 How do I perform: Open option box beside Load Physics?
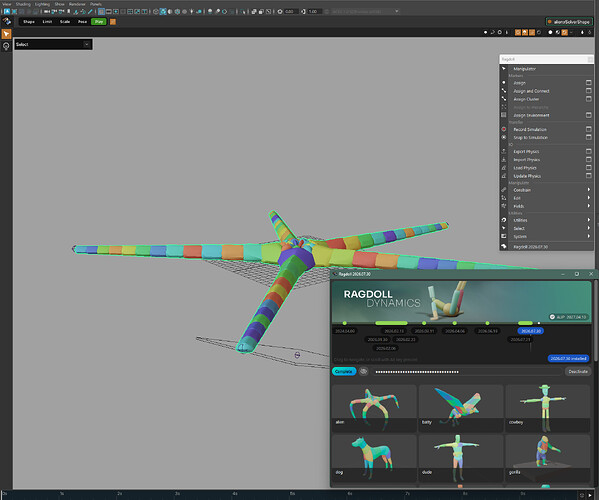click(589, 168)
